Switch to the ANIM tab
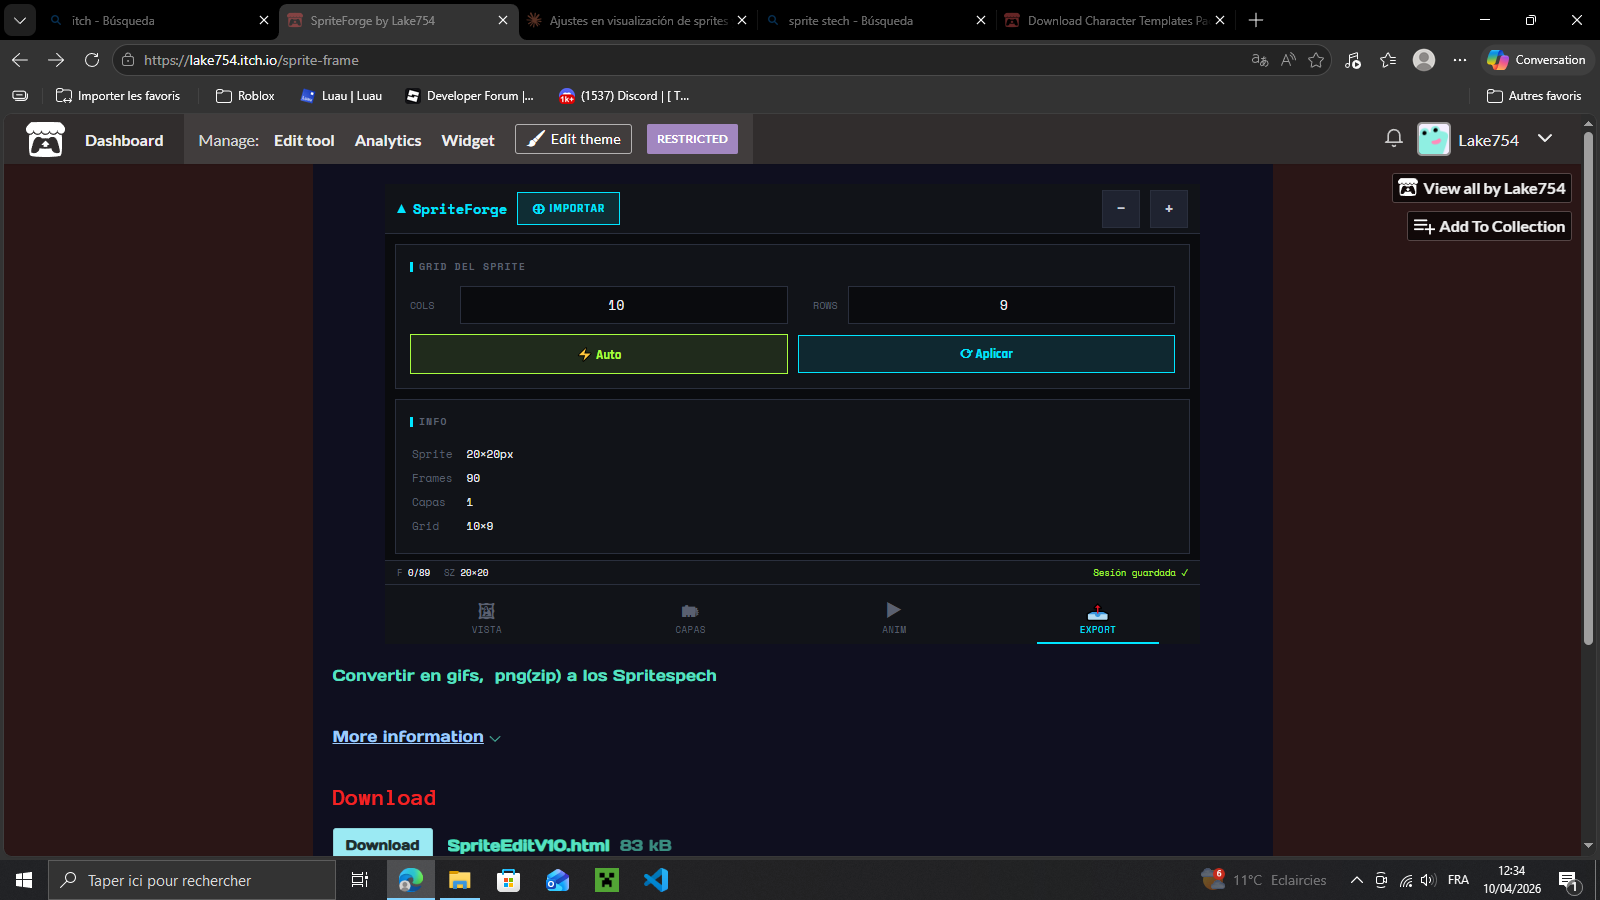Screen dimensions: 1600x900 tap(894, 618)
